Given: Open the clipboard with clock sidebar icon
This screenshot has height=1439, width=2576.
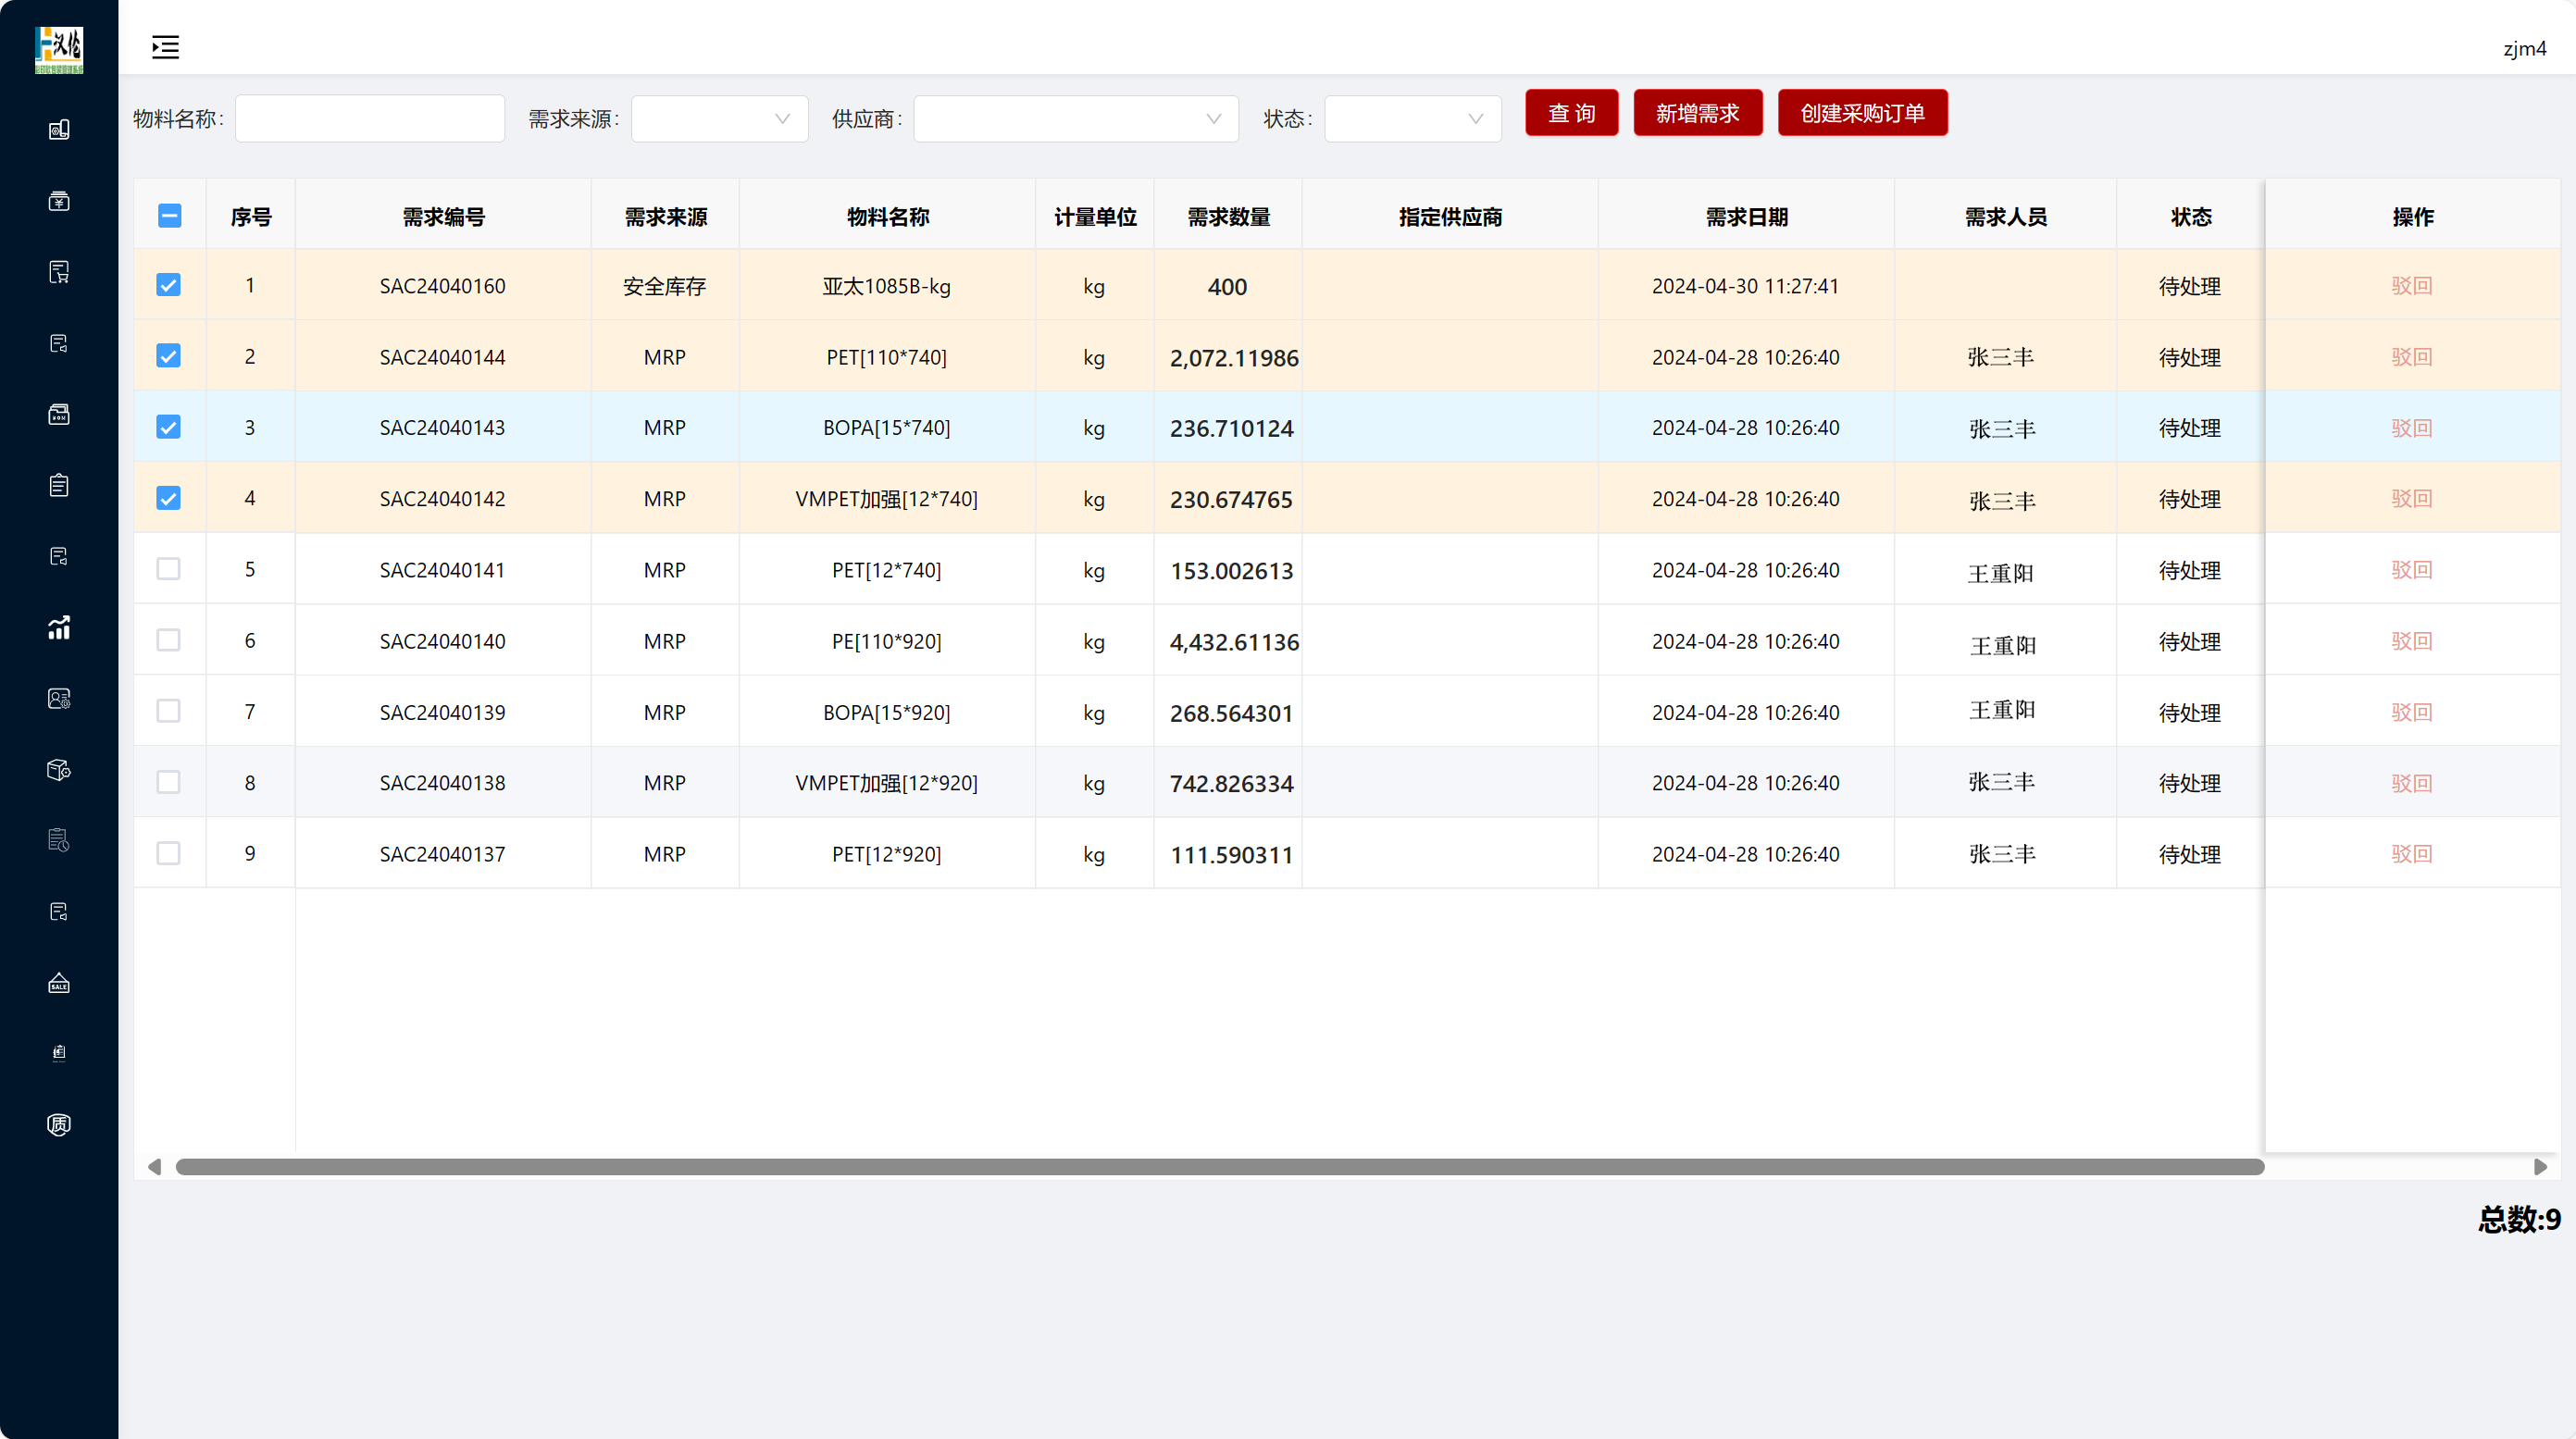Looking at the screenshot, I should [x=59, y=840].
